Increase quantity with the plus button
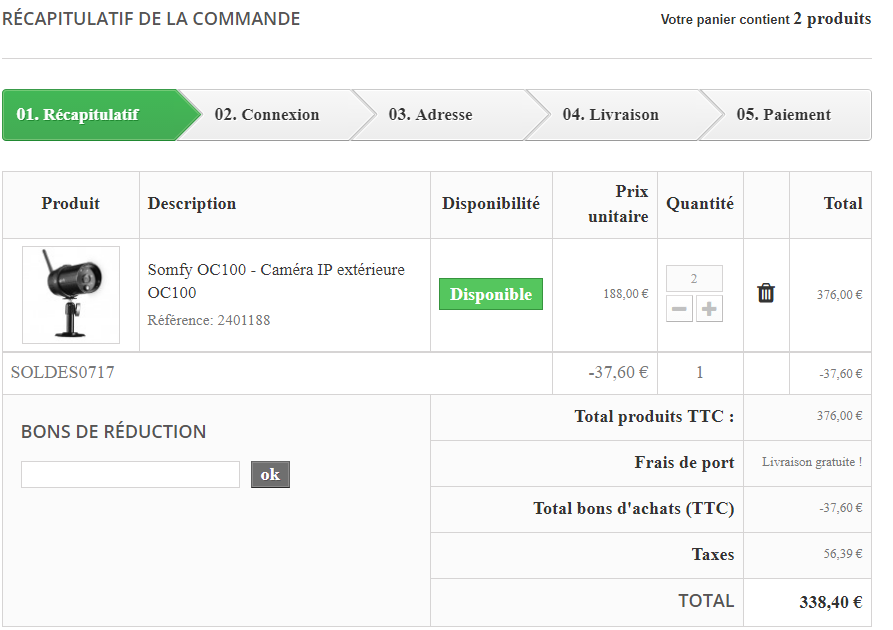The image size is (893, 630). coord(709,309)
